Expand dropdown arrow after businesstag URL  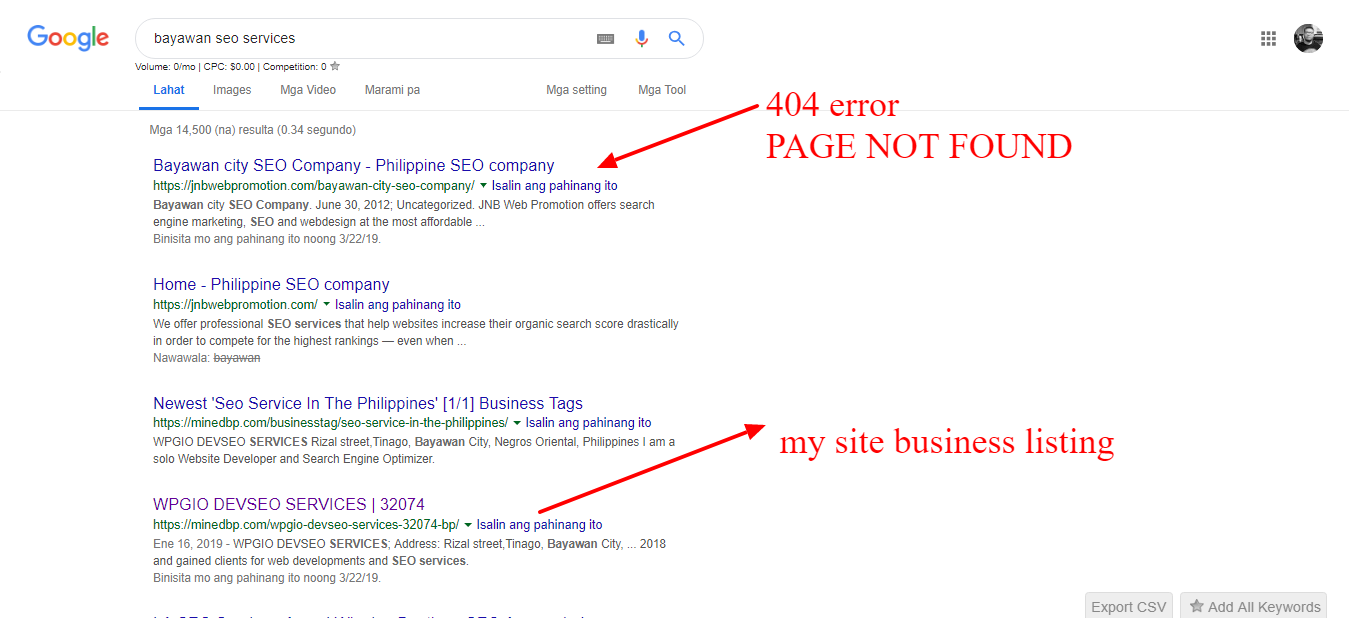517,423
